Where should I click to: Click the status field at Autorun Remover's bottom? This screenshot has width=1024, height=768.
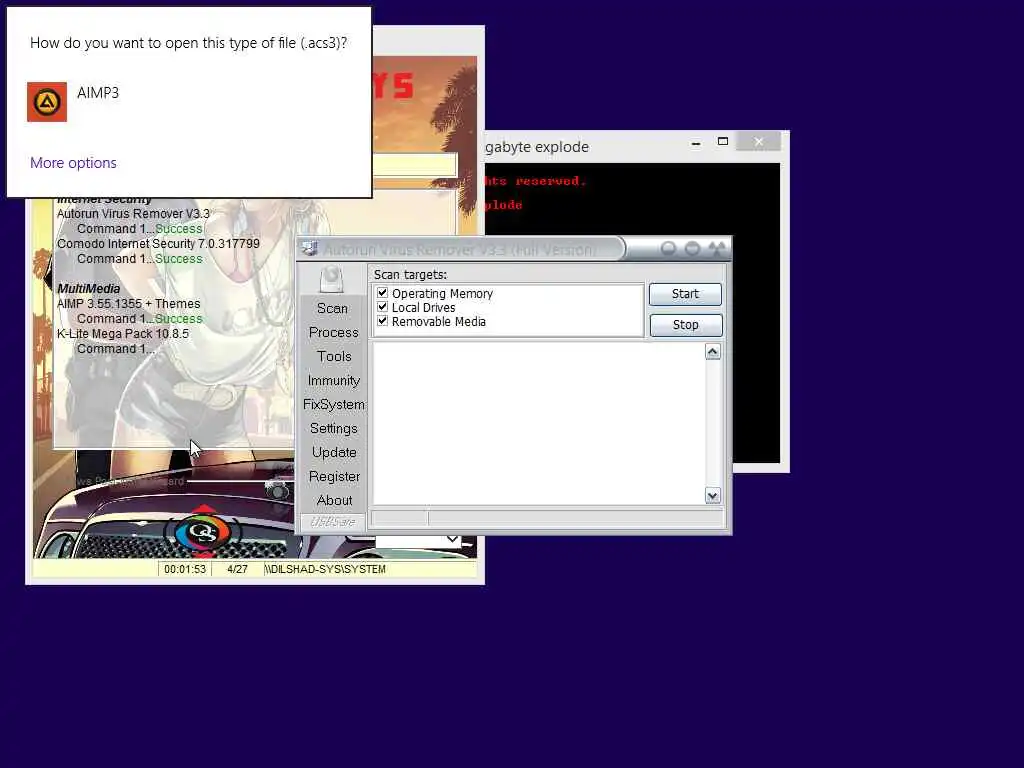tap(547, 519)
